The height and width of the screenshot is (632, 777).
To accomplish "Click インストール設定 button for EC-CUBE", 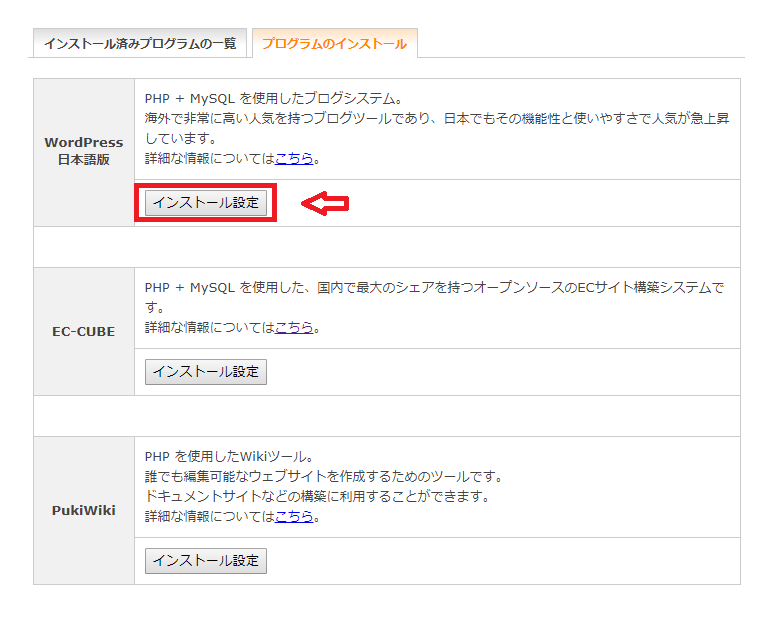I will [206, 372].
